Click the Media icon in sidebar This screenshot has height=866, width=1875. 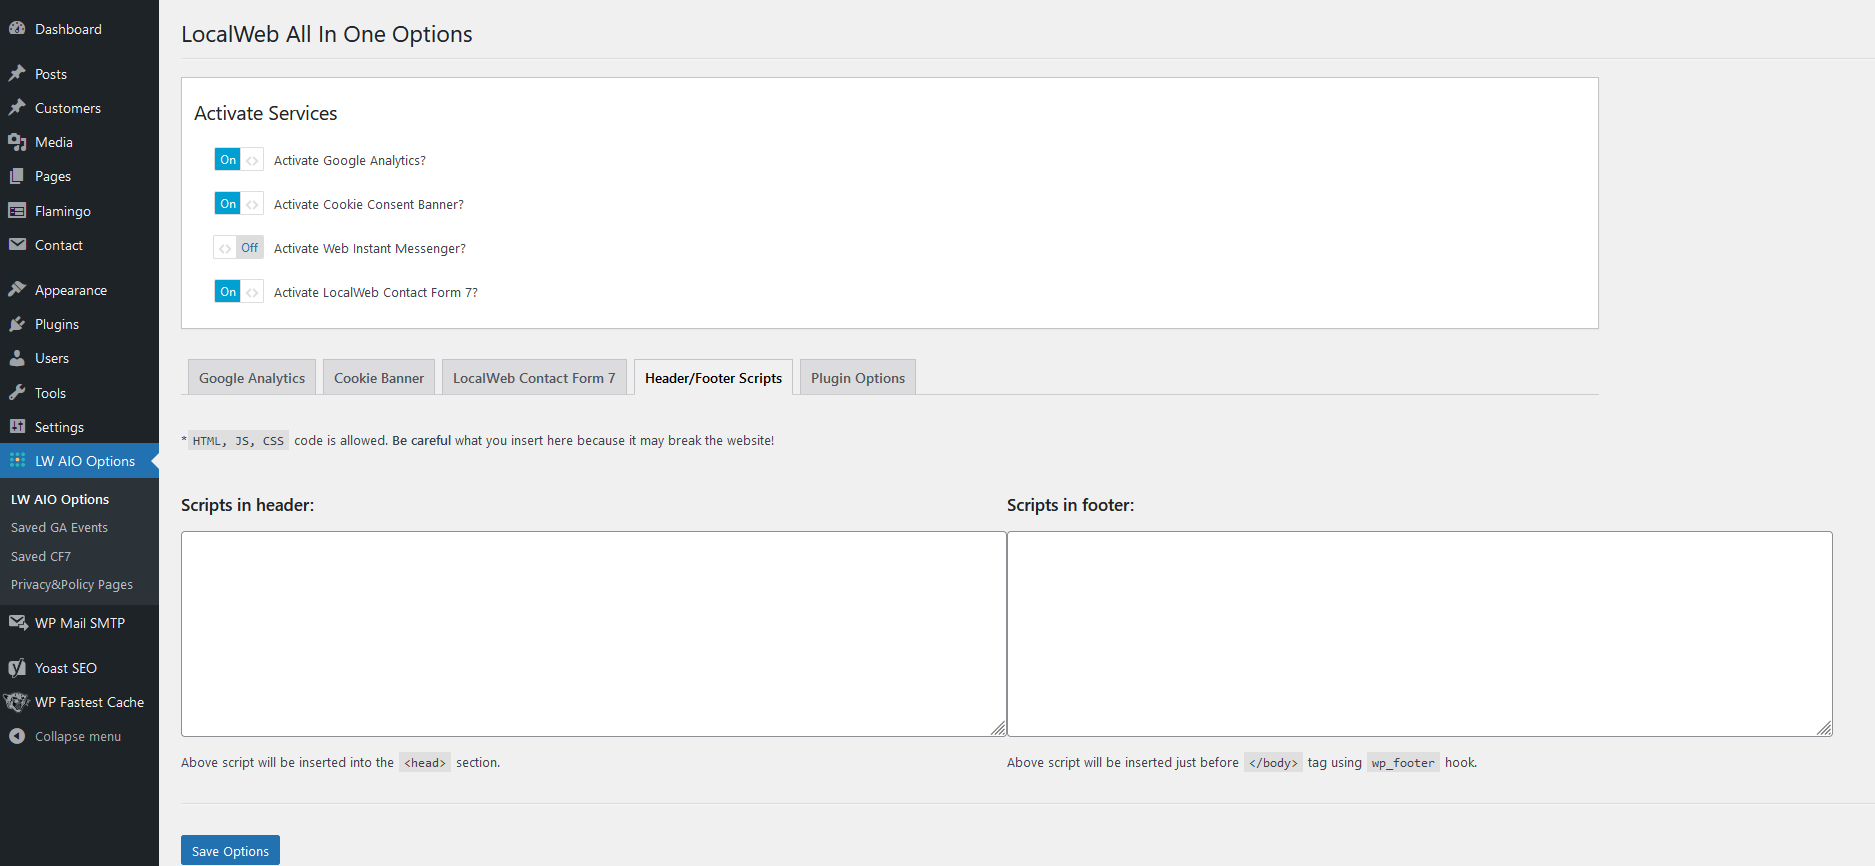pos(17,142)
